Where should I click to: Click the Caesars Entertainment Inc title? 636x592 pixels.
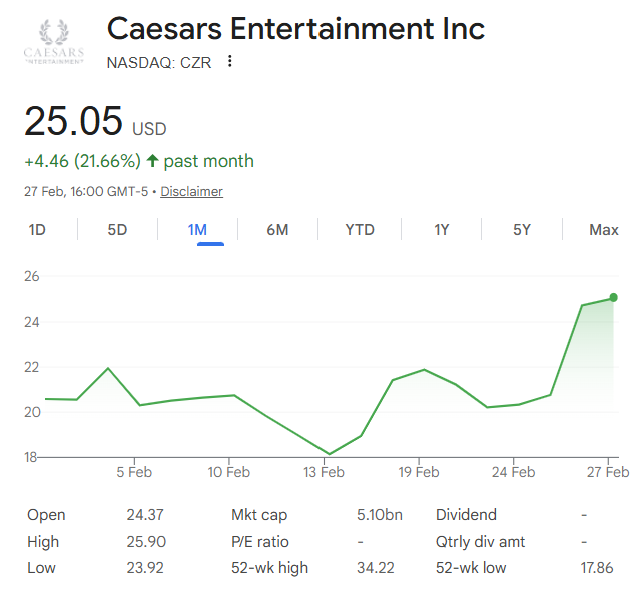296,28
